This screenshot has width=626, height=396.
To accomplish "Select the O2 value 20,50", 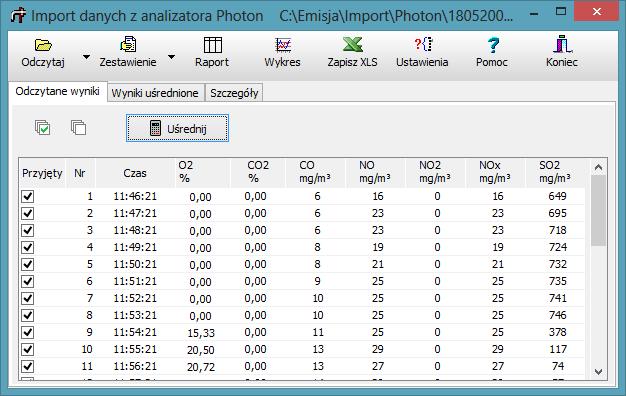I will tap(201, 350).
